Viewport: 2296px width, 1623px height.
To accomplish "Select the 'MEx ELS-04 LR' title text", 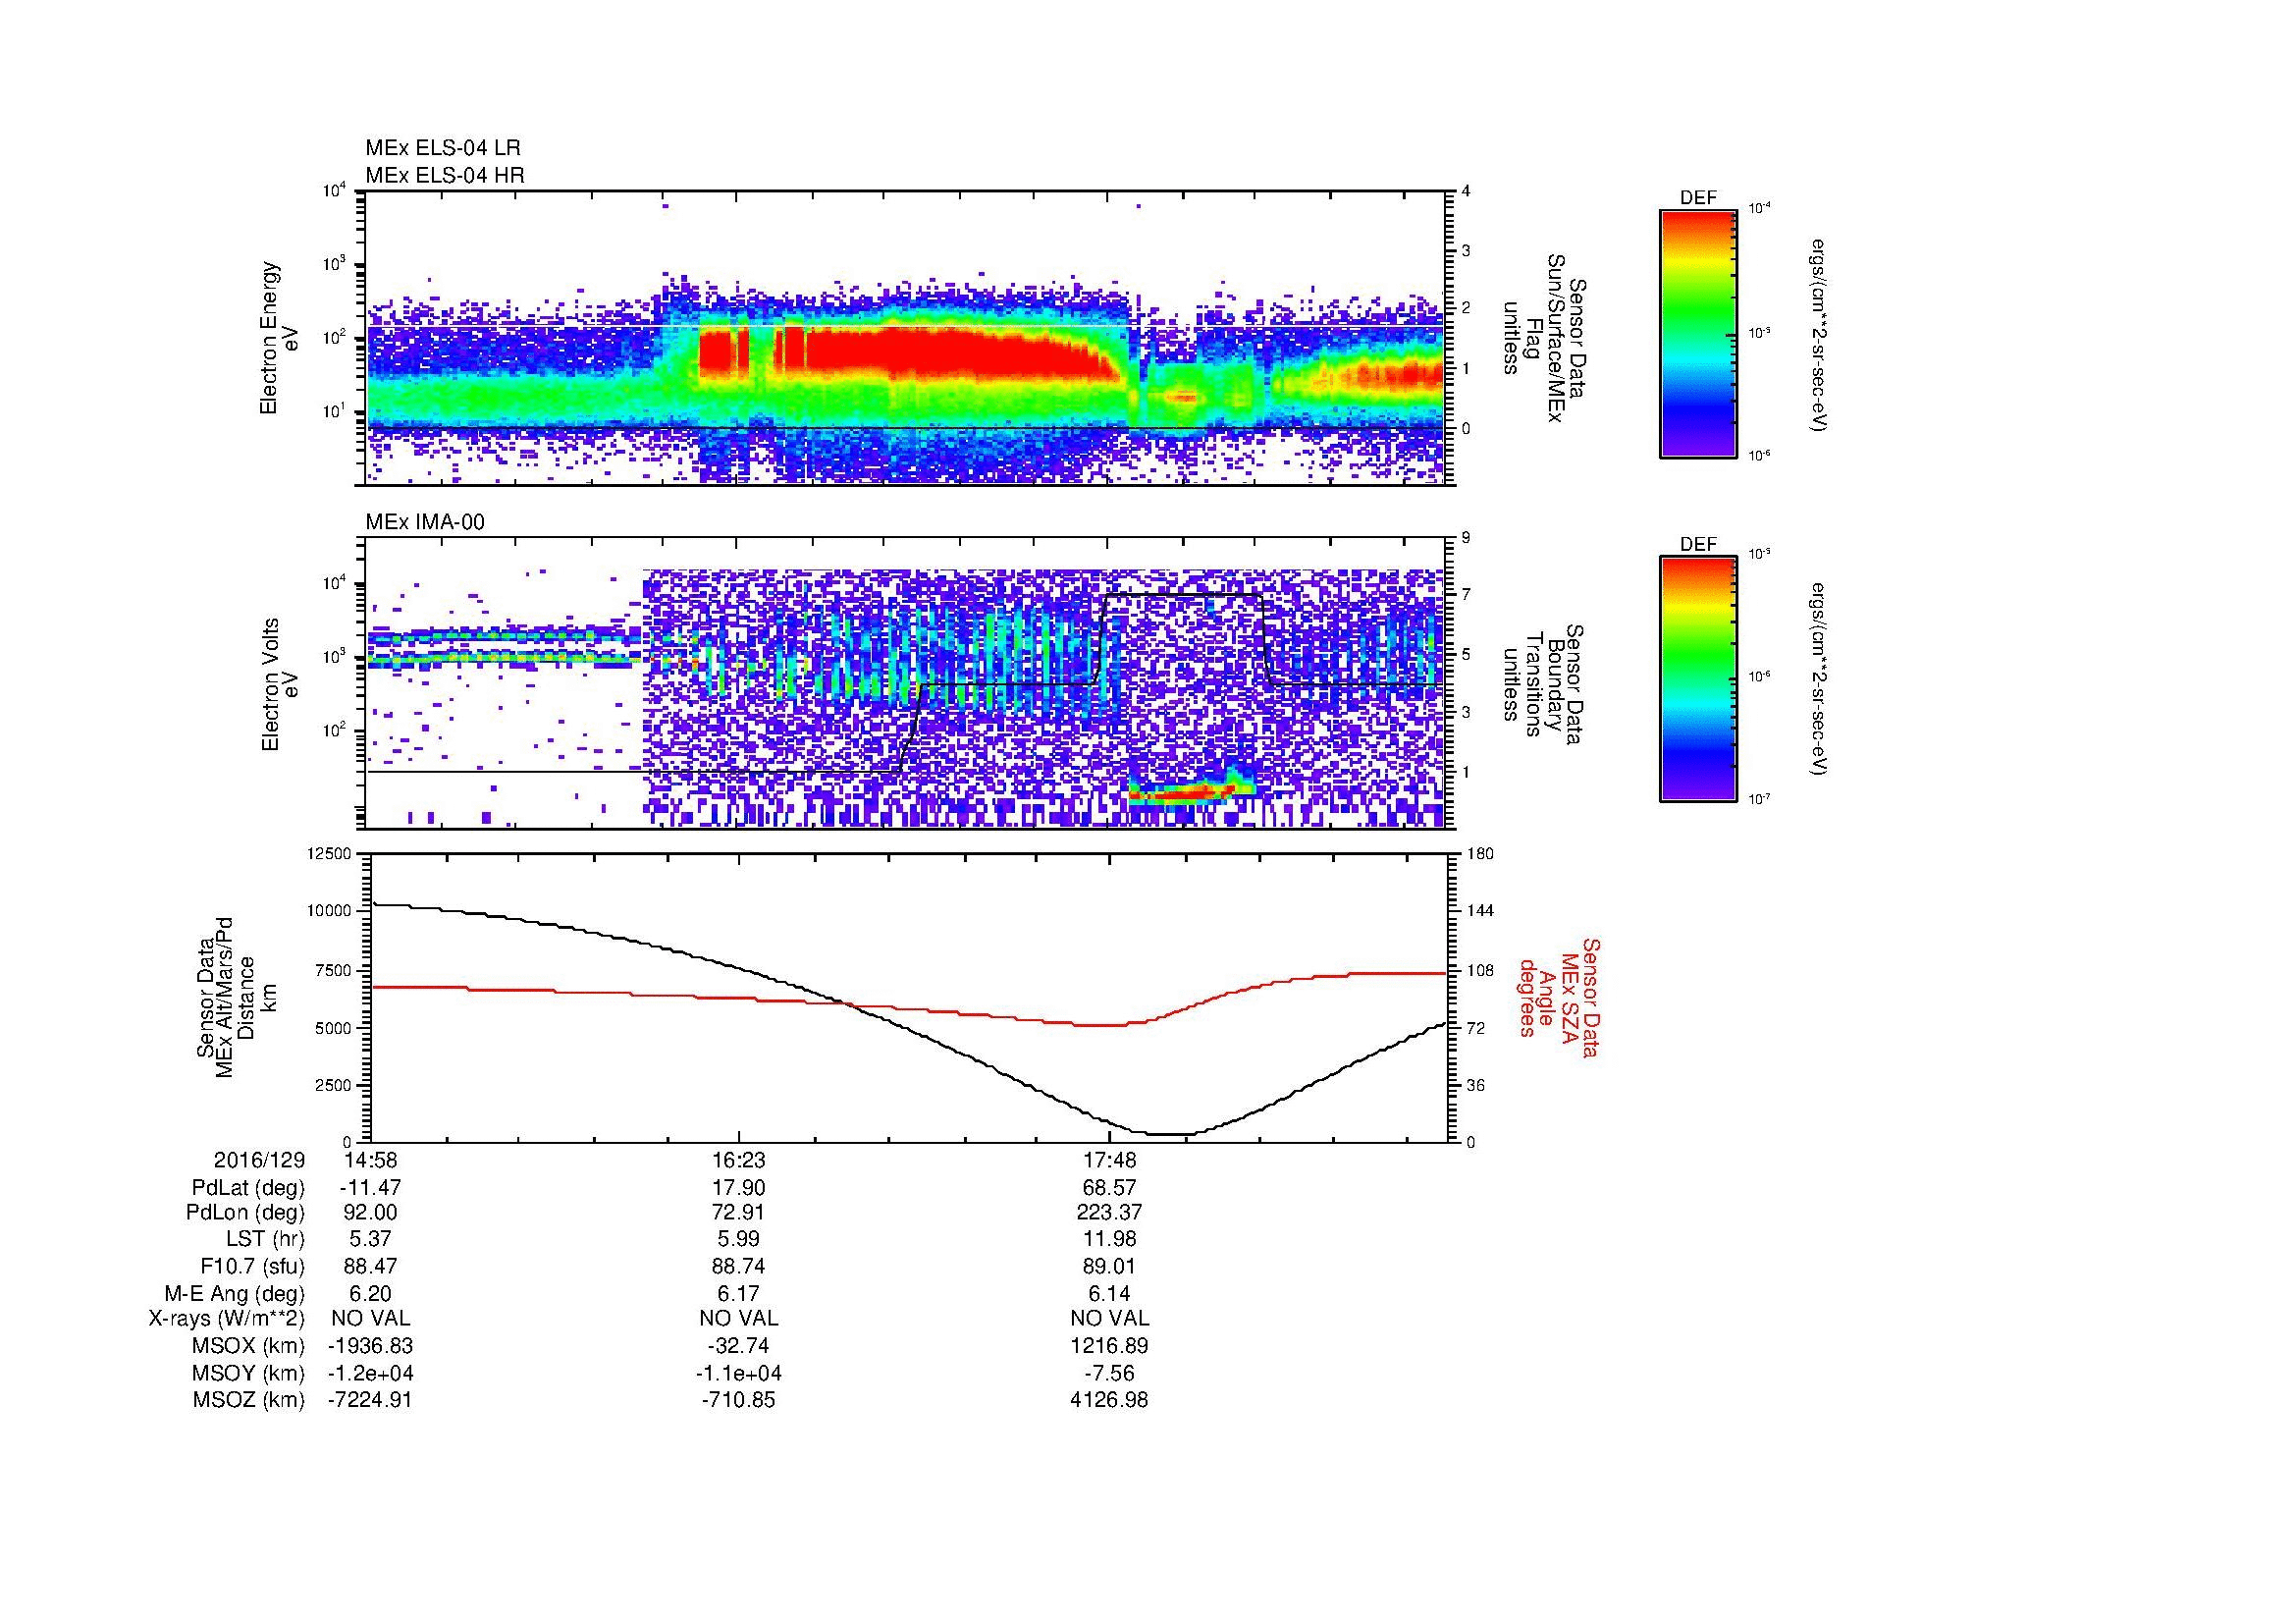I will coord(442,148).
